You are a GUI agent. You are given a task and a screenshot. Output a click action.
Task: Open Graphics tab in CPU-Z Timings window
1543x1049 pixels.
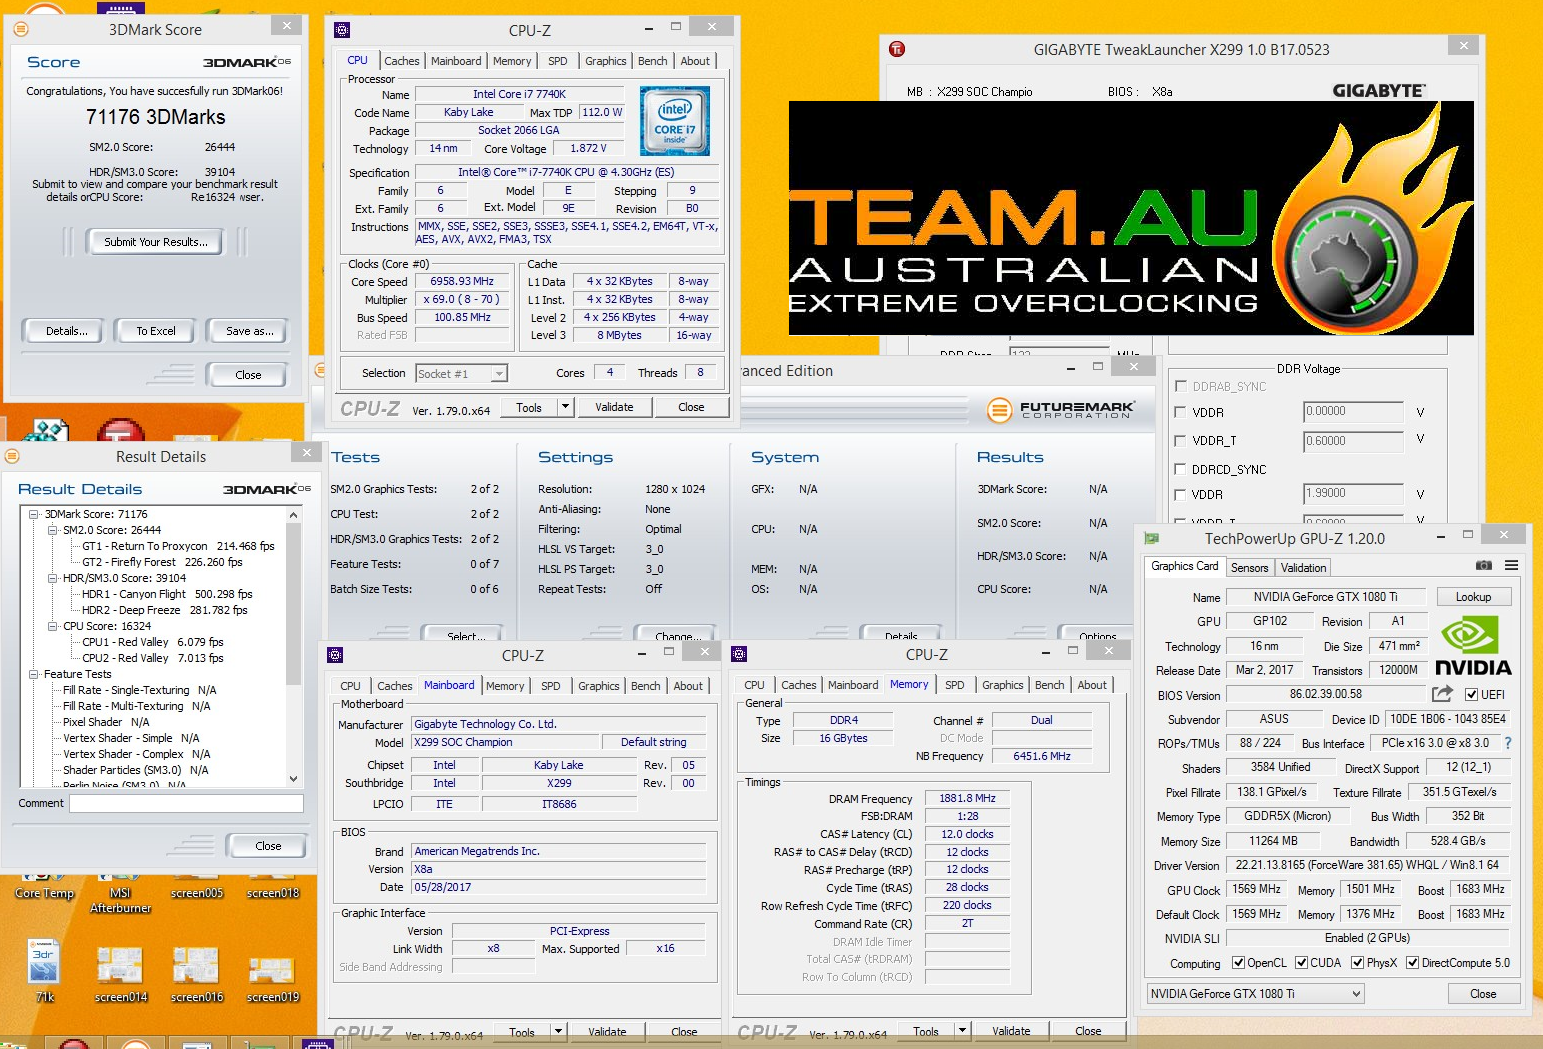click(1002, 685)
